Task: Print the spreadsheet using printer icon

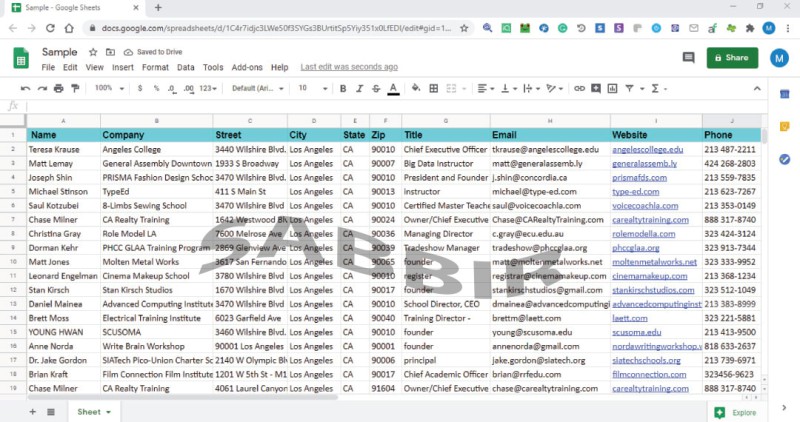Action: [x=59, y=89]
